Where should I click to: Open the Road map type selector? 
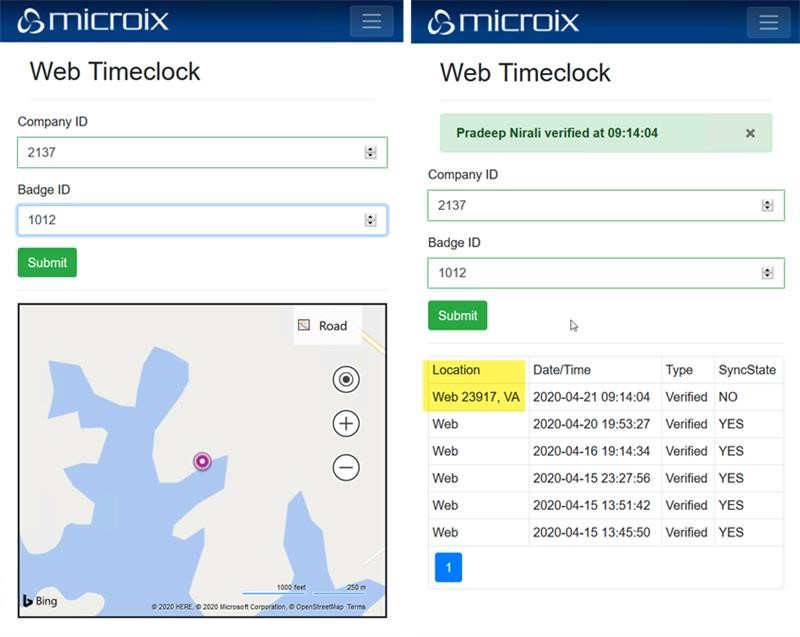point(323,325)
